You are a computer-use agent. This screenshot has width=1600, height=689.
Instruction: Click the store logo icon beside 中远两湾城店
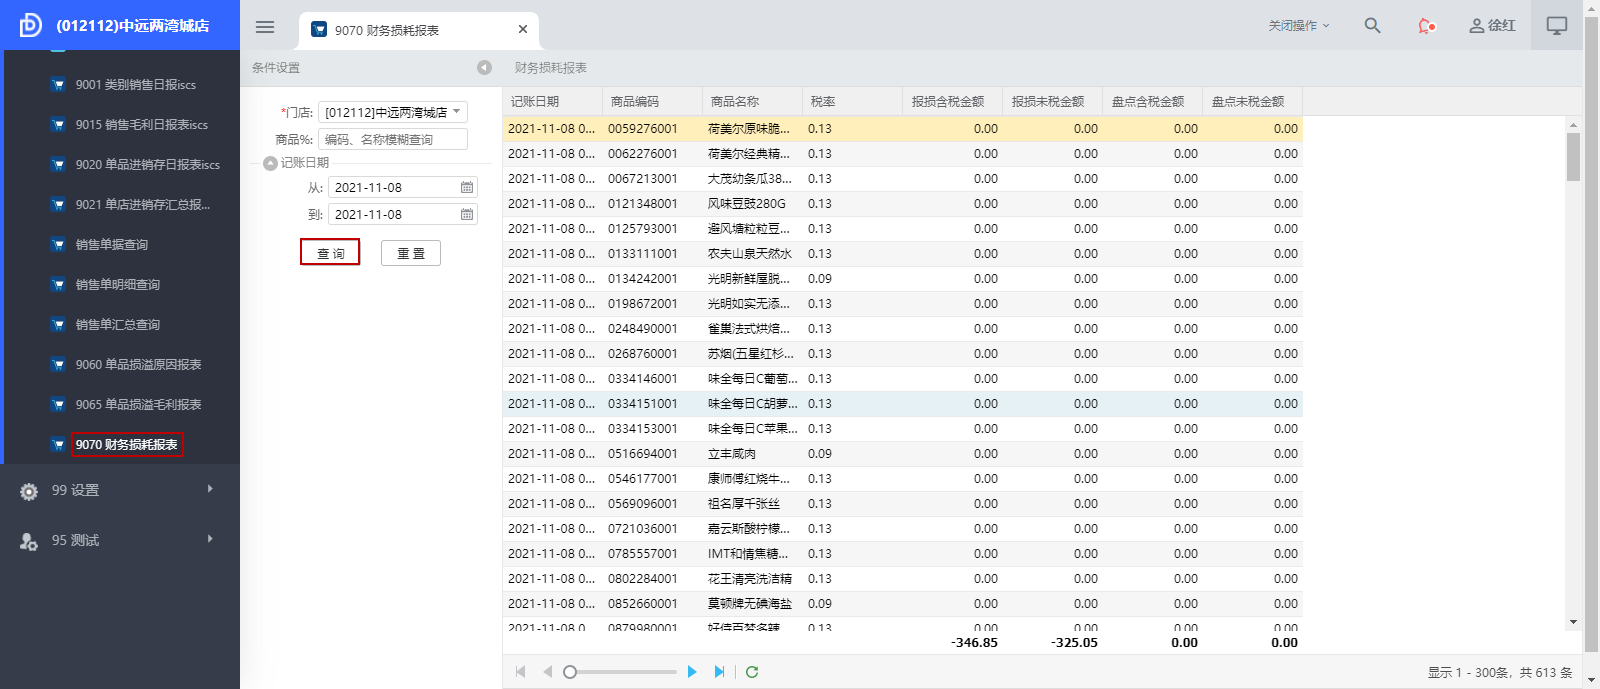click(x=31, y=25)
